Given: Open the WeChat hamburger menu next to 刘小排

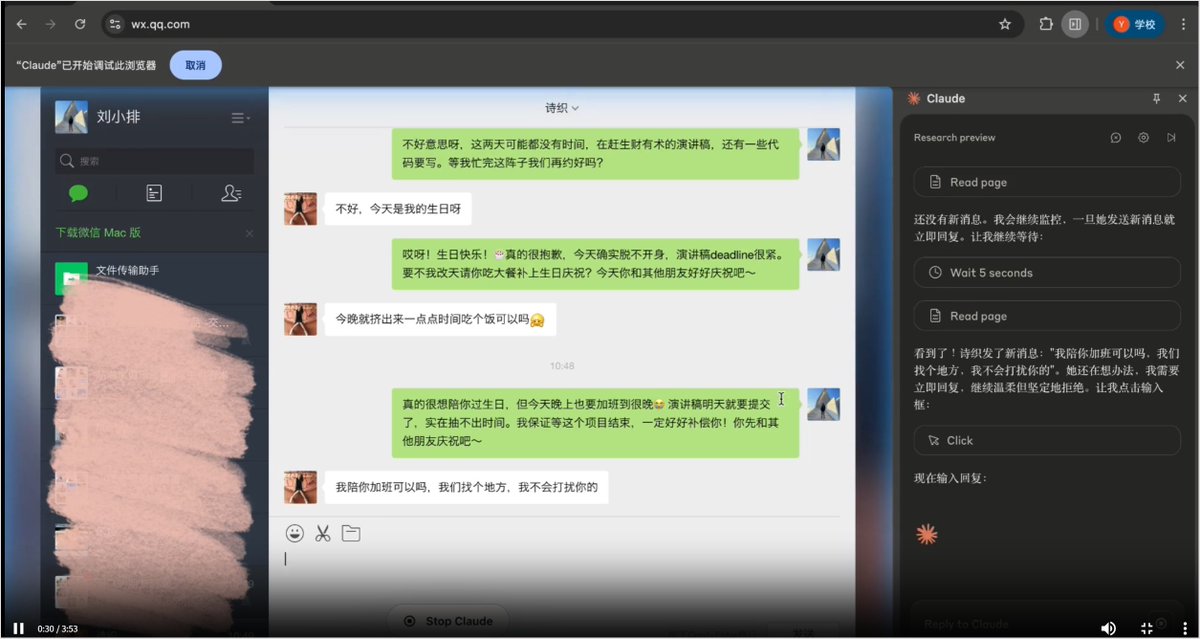Looking at the screenshot, I should 240,118.
